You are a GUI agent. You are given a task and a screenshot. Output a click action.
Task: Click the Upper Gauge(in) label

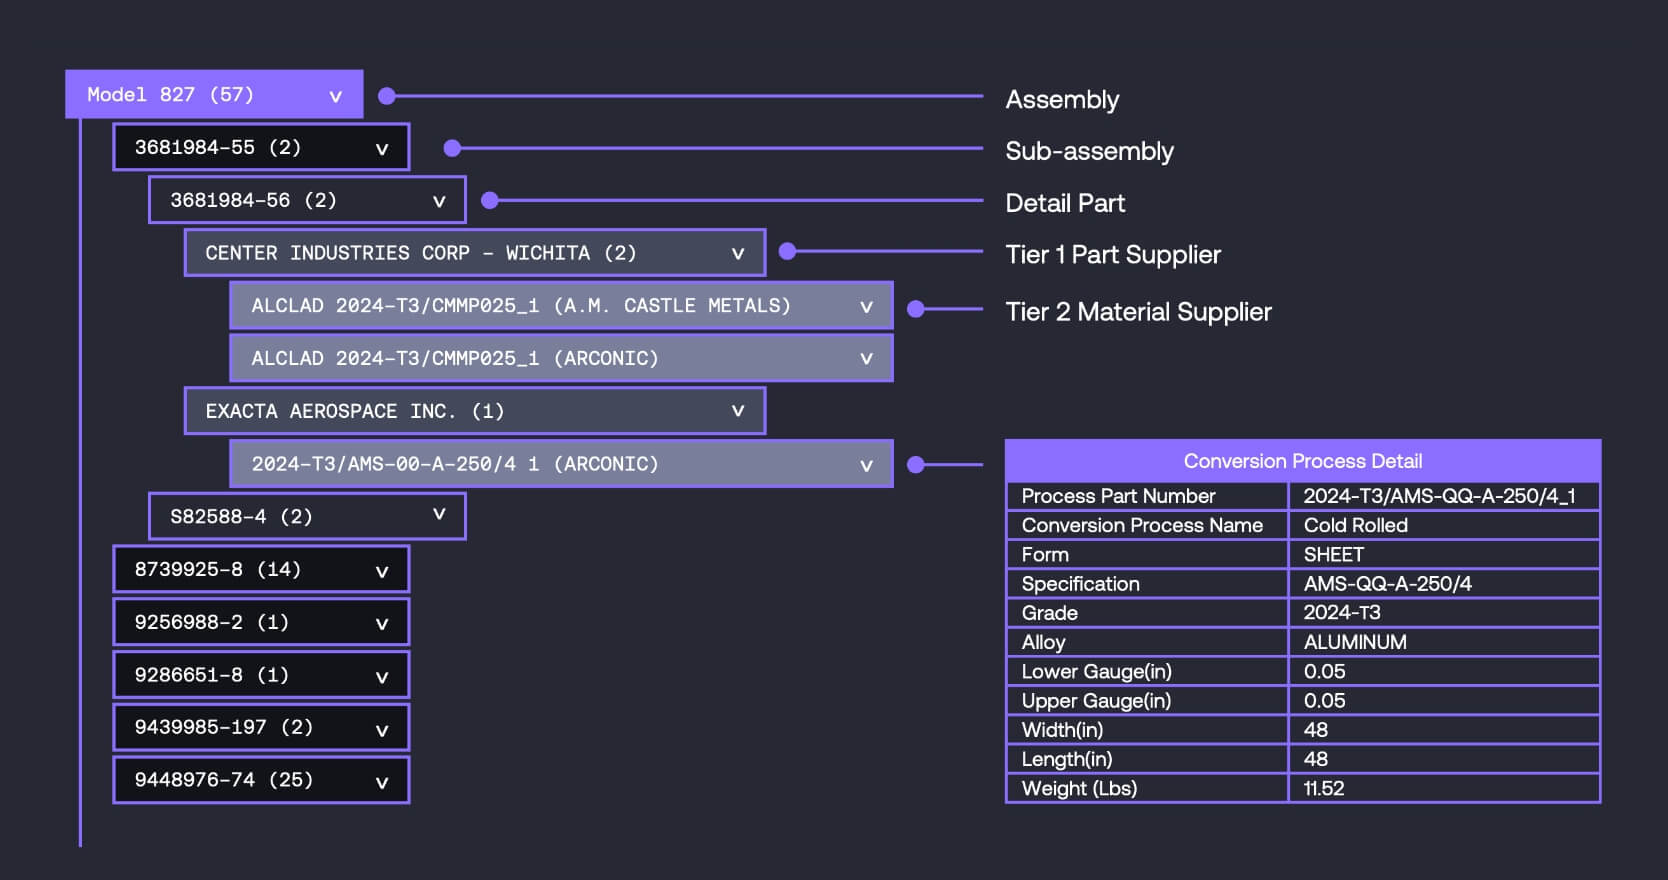coord(1096,701)
